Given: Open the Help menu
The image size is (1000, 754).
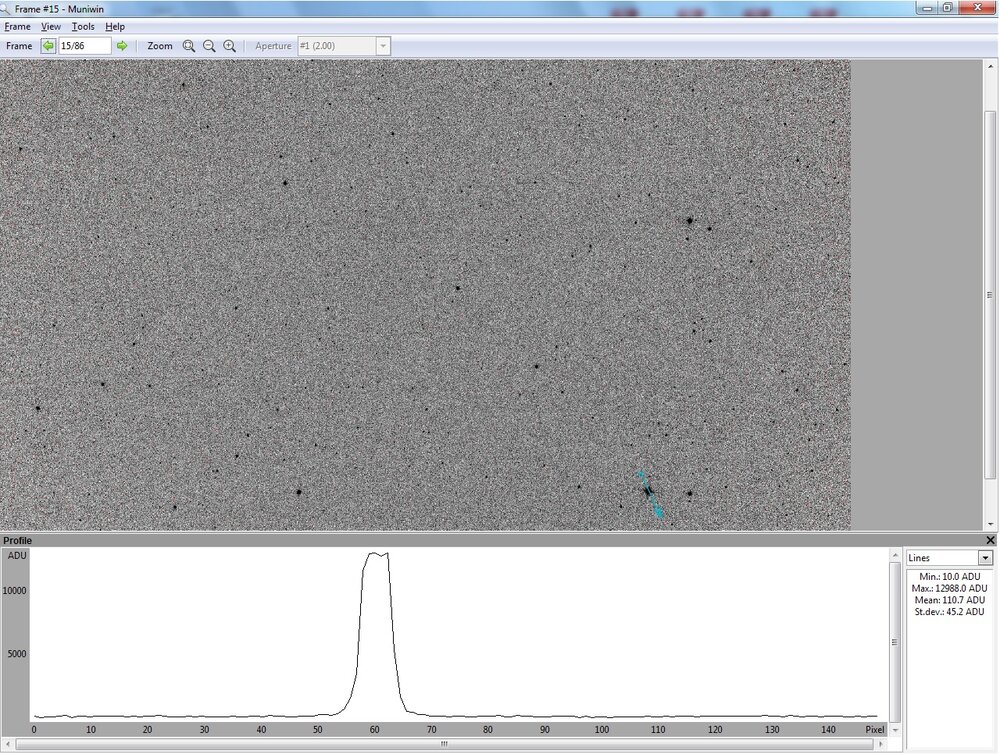Looking at the screenshot, I should [115, 26].
